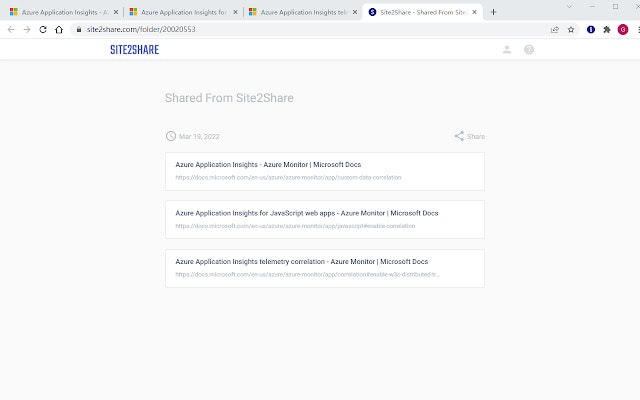Click the share page icon in address bar
The image size is (640, 400).
click(x=555, y=29)
